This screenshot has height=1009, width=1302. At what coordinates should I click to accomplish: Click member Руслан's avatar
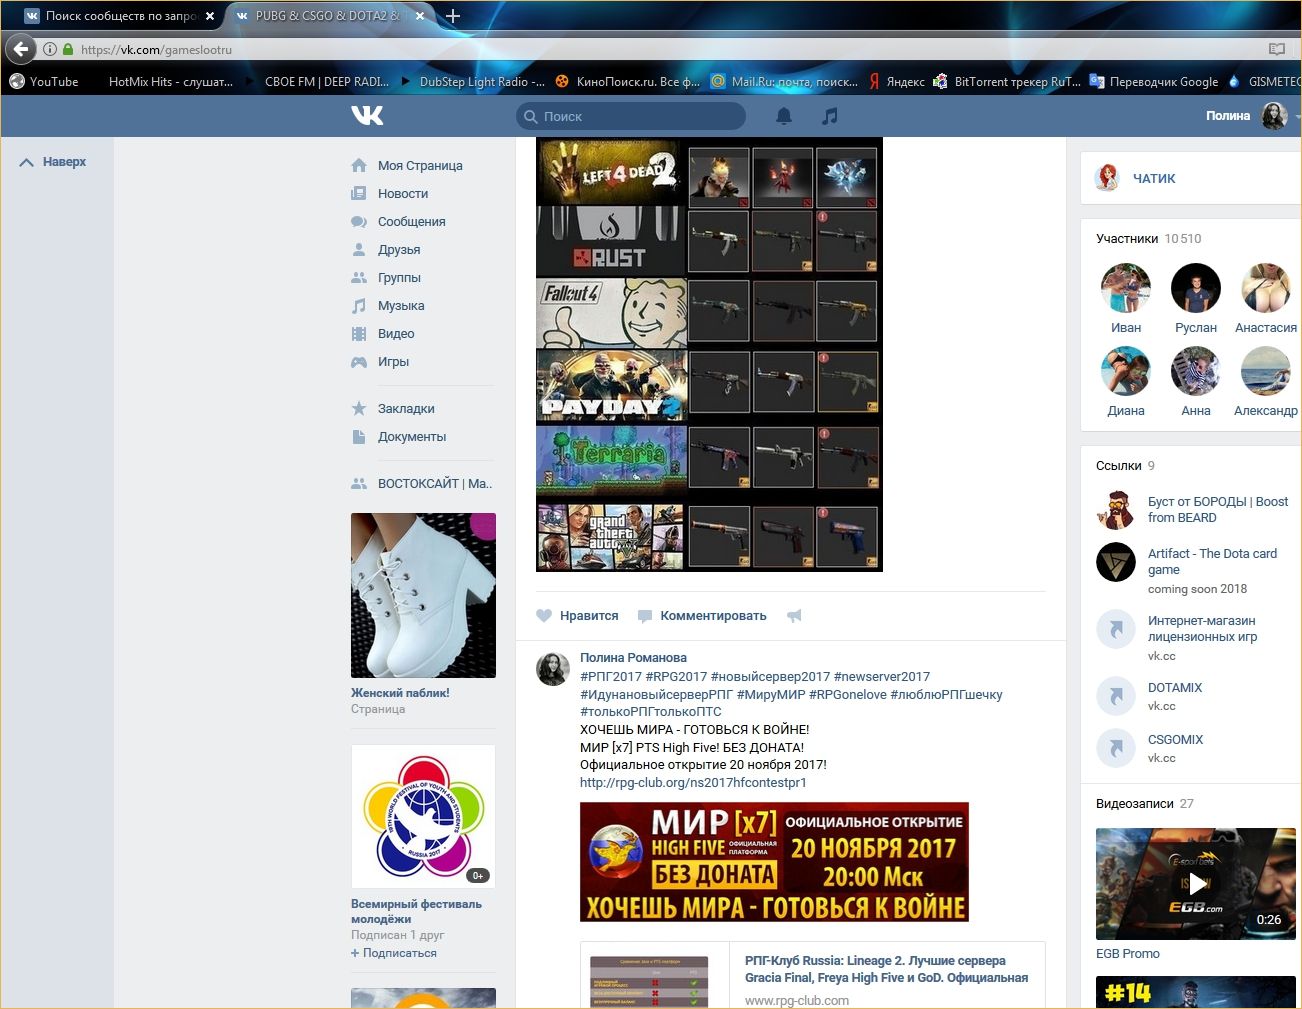1196,288
